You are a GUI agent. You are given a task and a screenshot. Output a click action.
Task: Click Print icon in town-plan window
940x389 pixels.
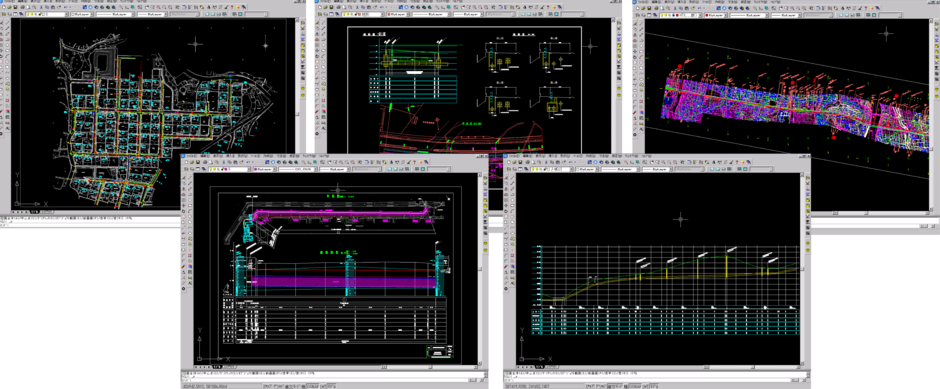[x=22, y=7]
